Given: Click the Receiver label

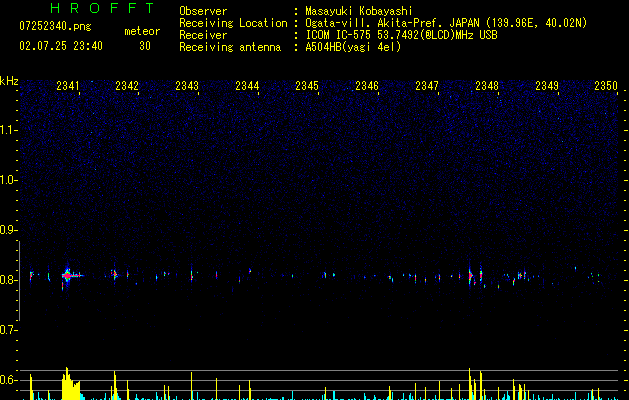Looking at the screenshot, I should [203, 35].
